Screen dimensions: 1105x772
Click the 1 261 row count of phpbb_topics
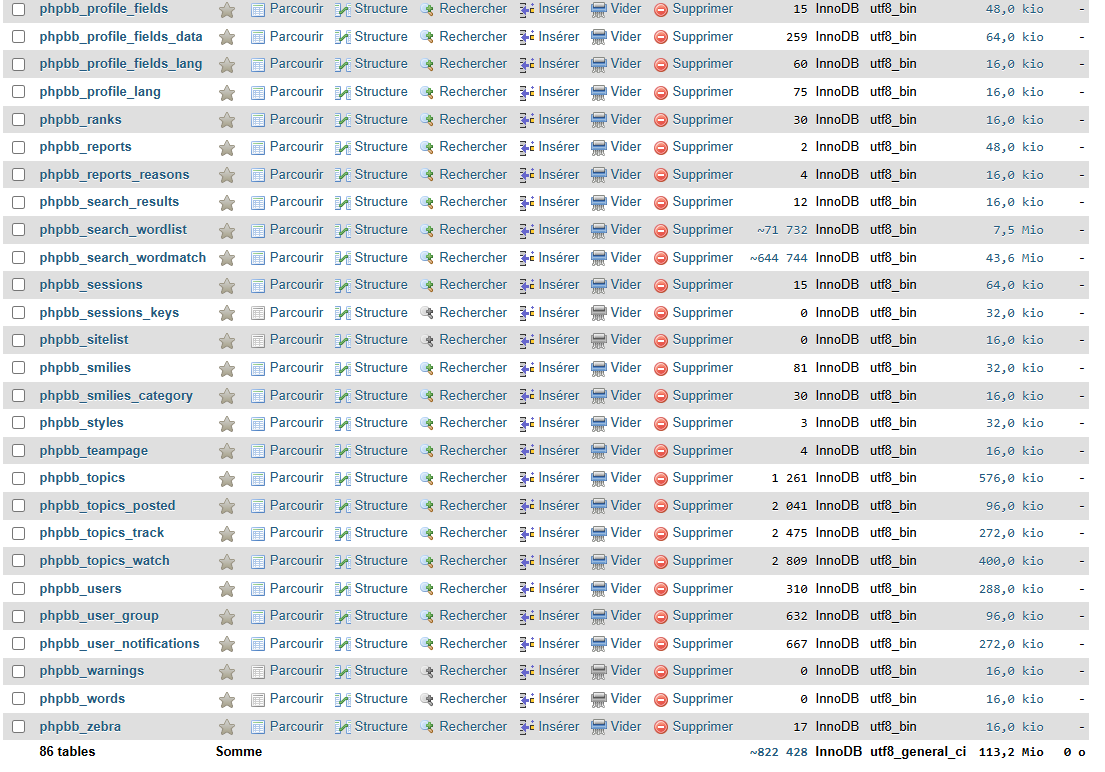click(789, 478)
